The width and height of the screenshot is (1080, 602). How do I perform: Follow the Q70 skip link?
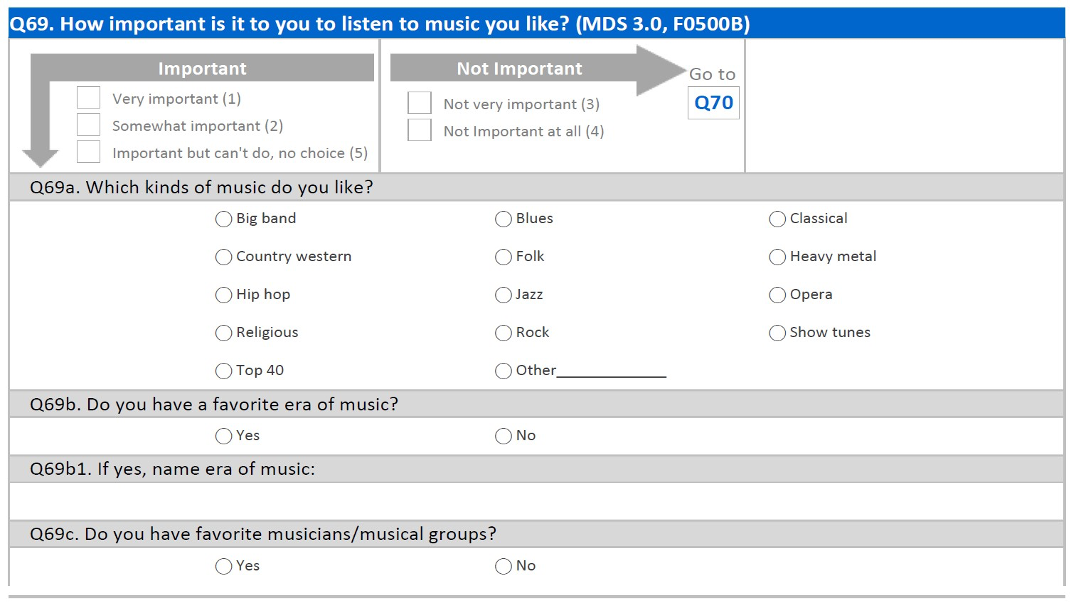(x=714, y=102)
